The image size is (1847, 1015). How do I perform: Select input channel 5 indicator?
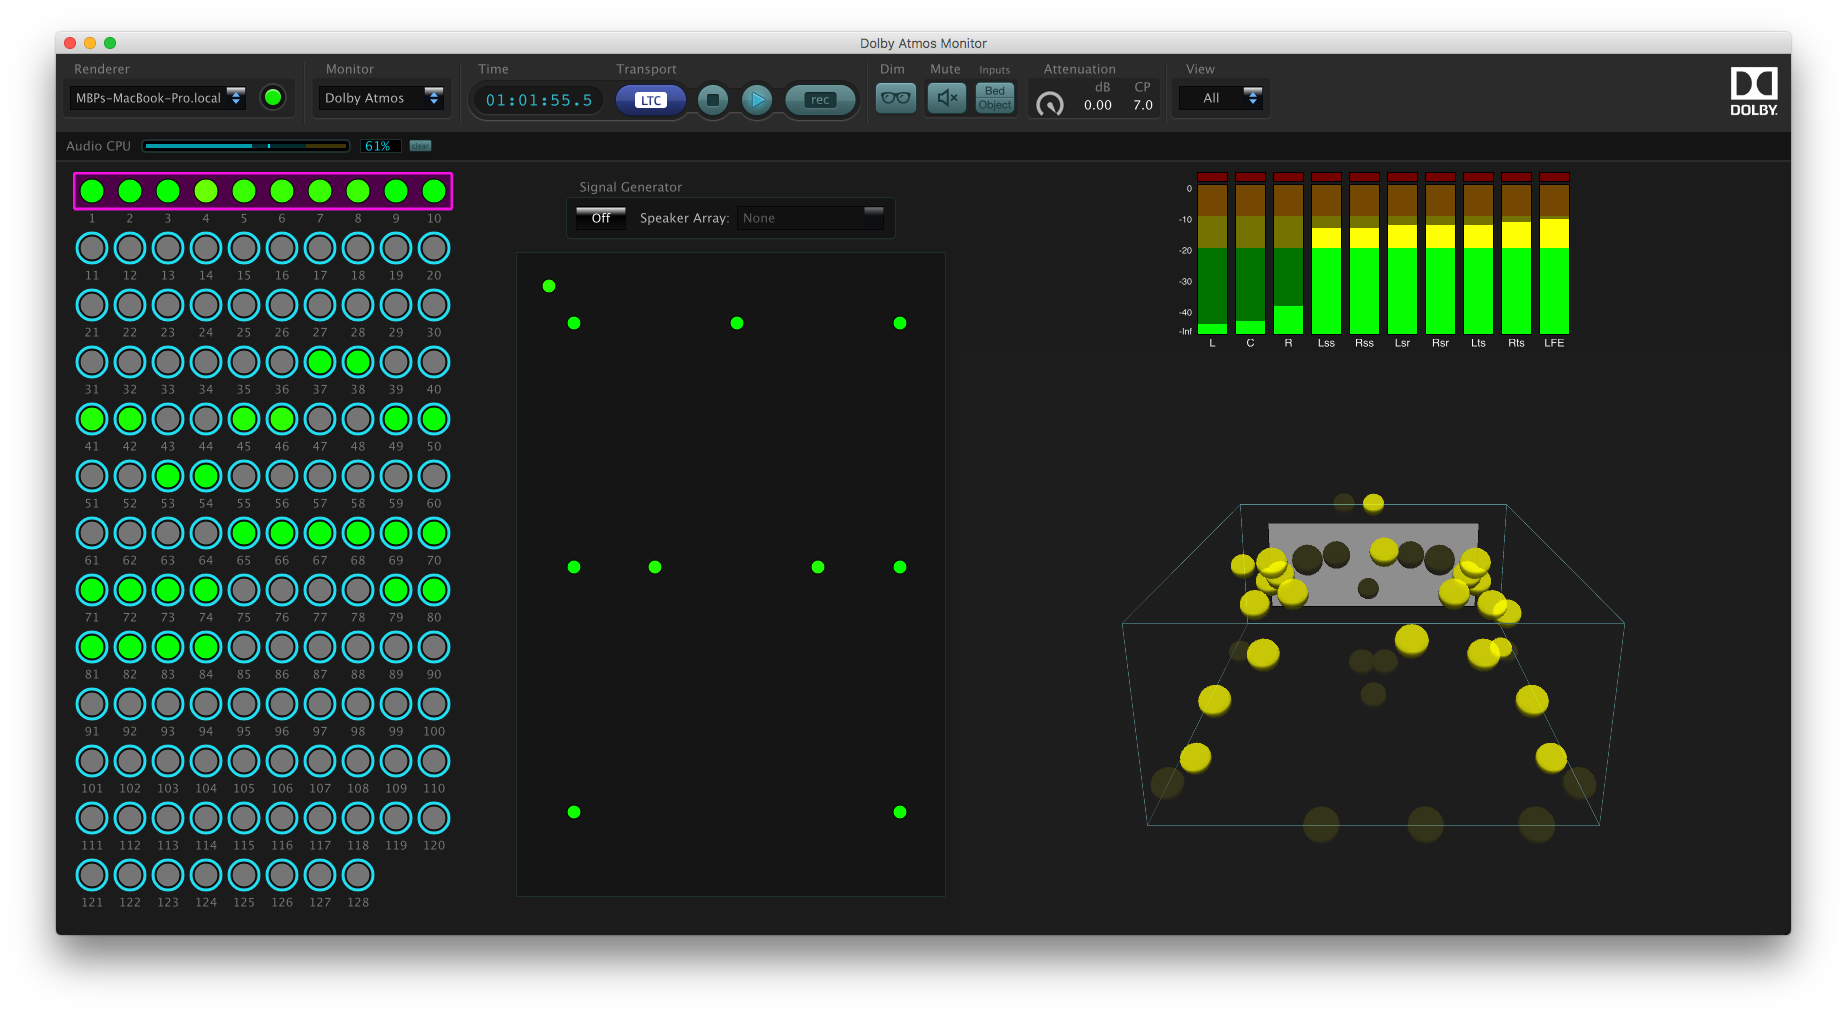[x=244, y=190]
